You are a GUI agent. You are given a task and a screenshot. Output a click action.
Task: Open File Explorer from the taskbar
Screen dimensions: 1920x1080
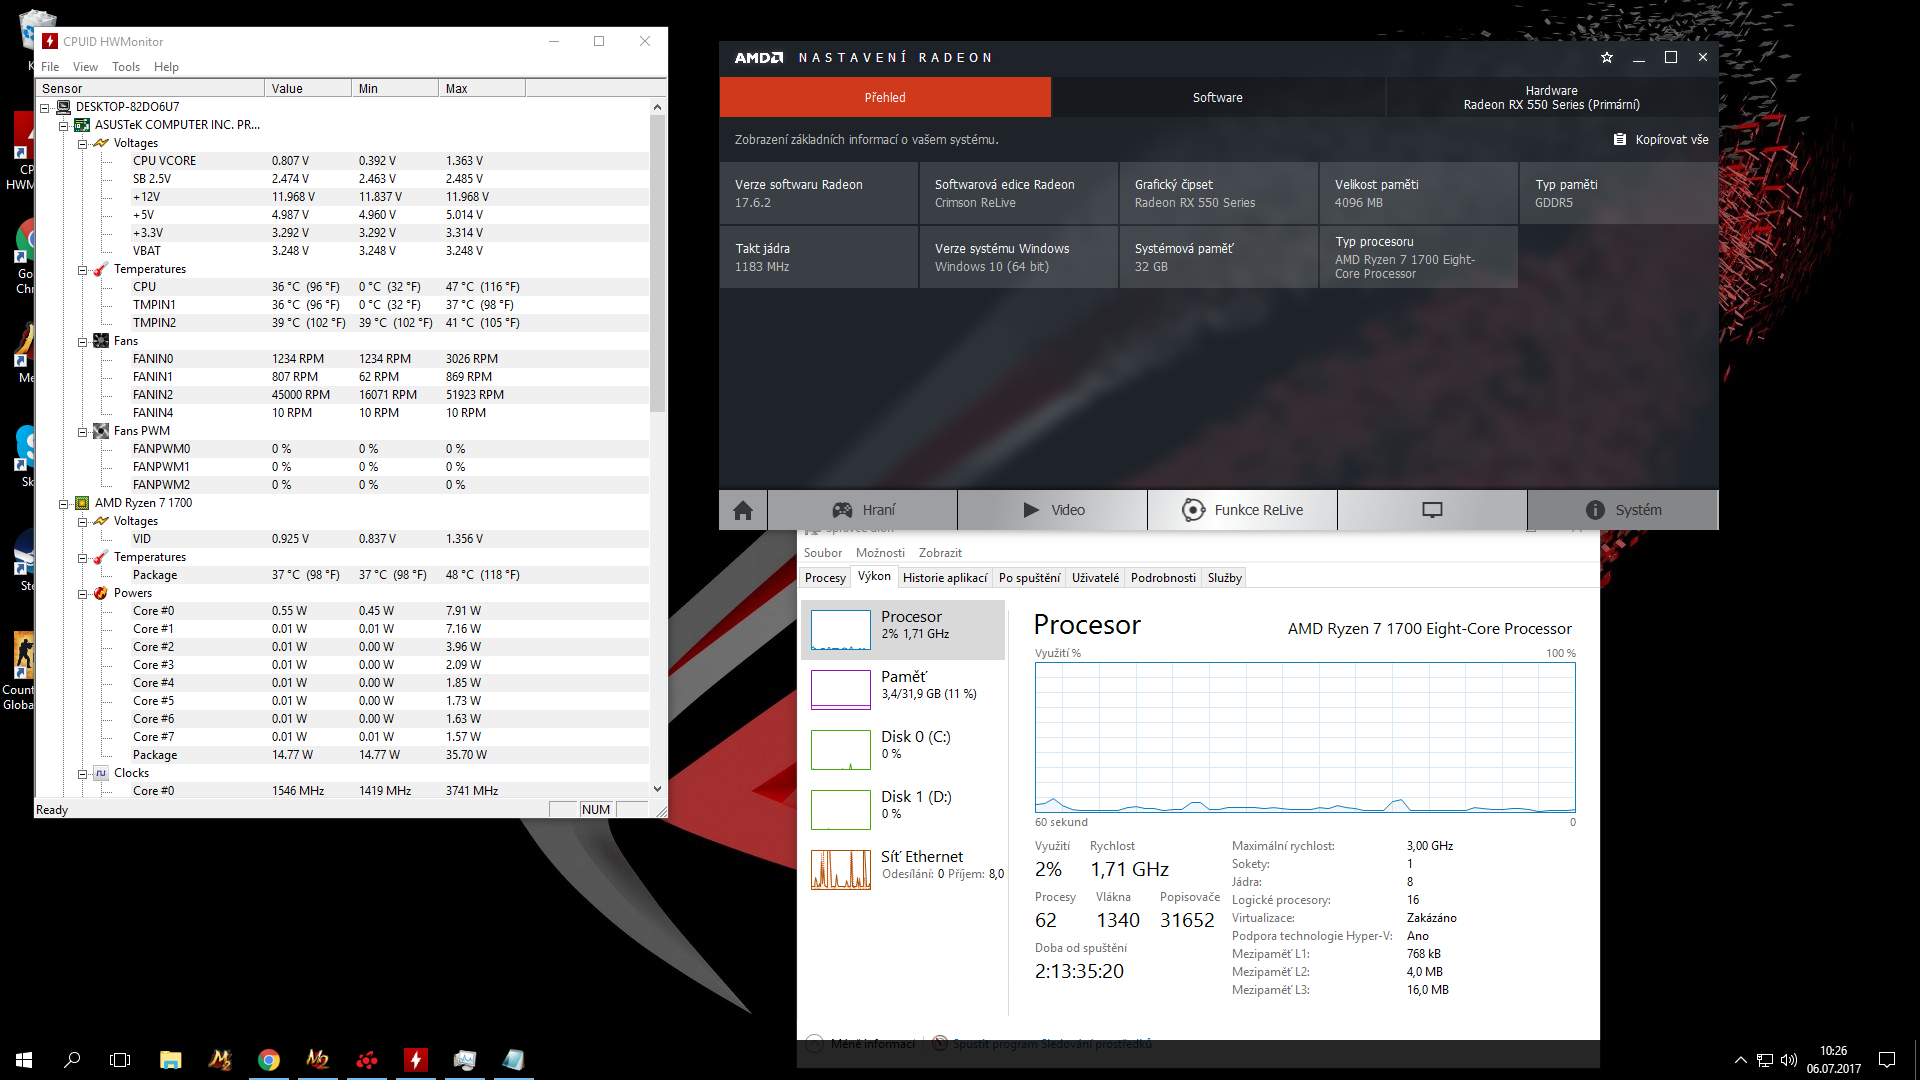point(171,1060)
